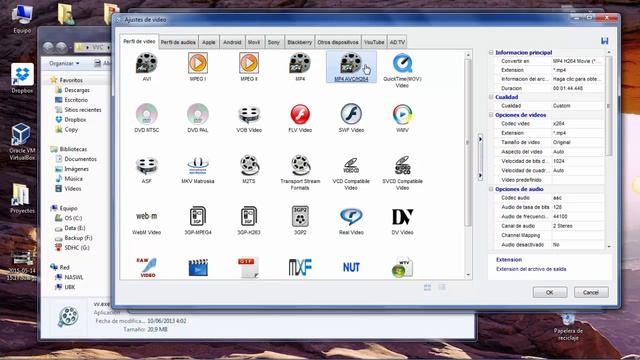Click the Cancel button
This screenshot has height=360, width=640.
[591, 292]
